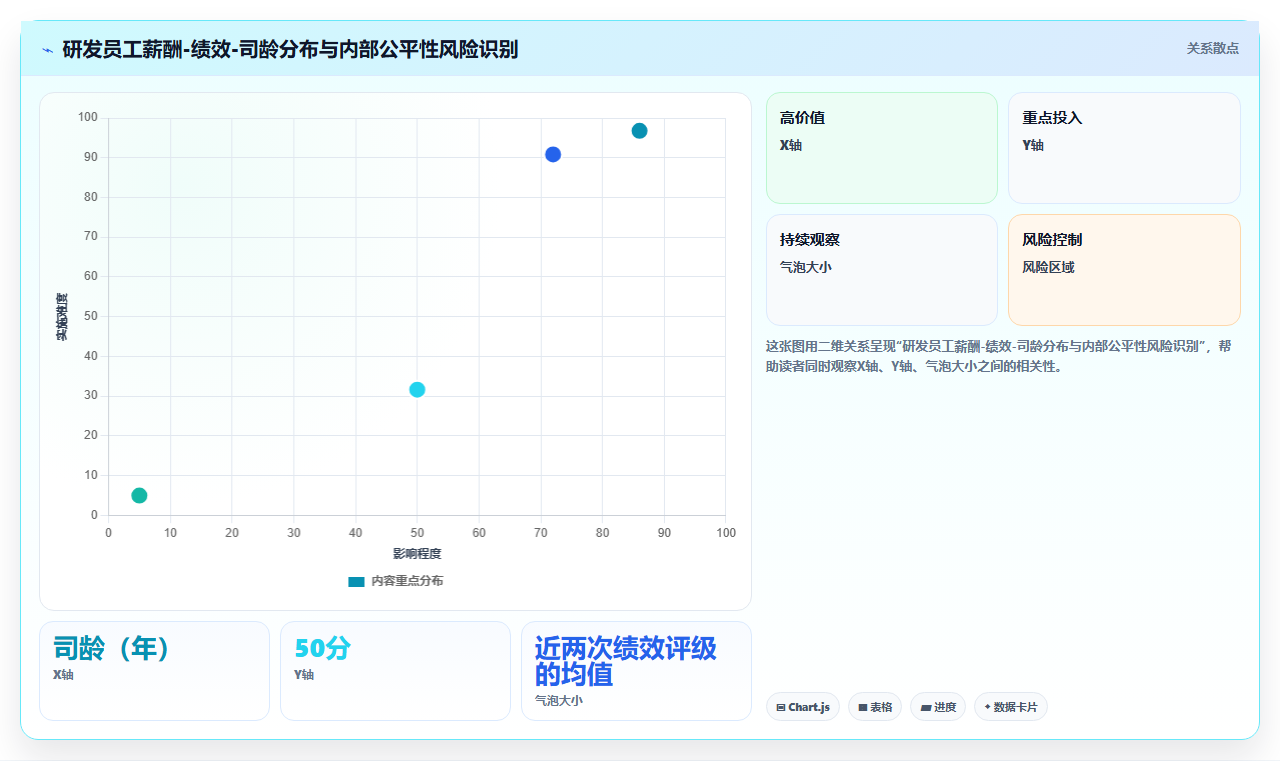Open the 高价值 card
The width and height of the screenshot is (1280, 761).
click(882, 148)
